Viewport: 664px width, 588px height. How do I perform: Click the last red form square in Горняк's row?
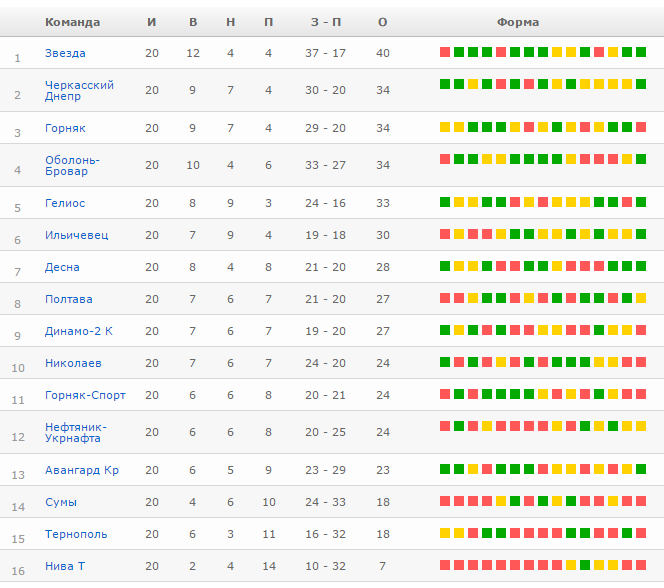click(x=641, y=127)
